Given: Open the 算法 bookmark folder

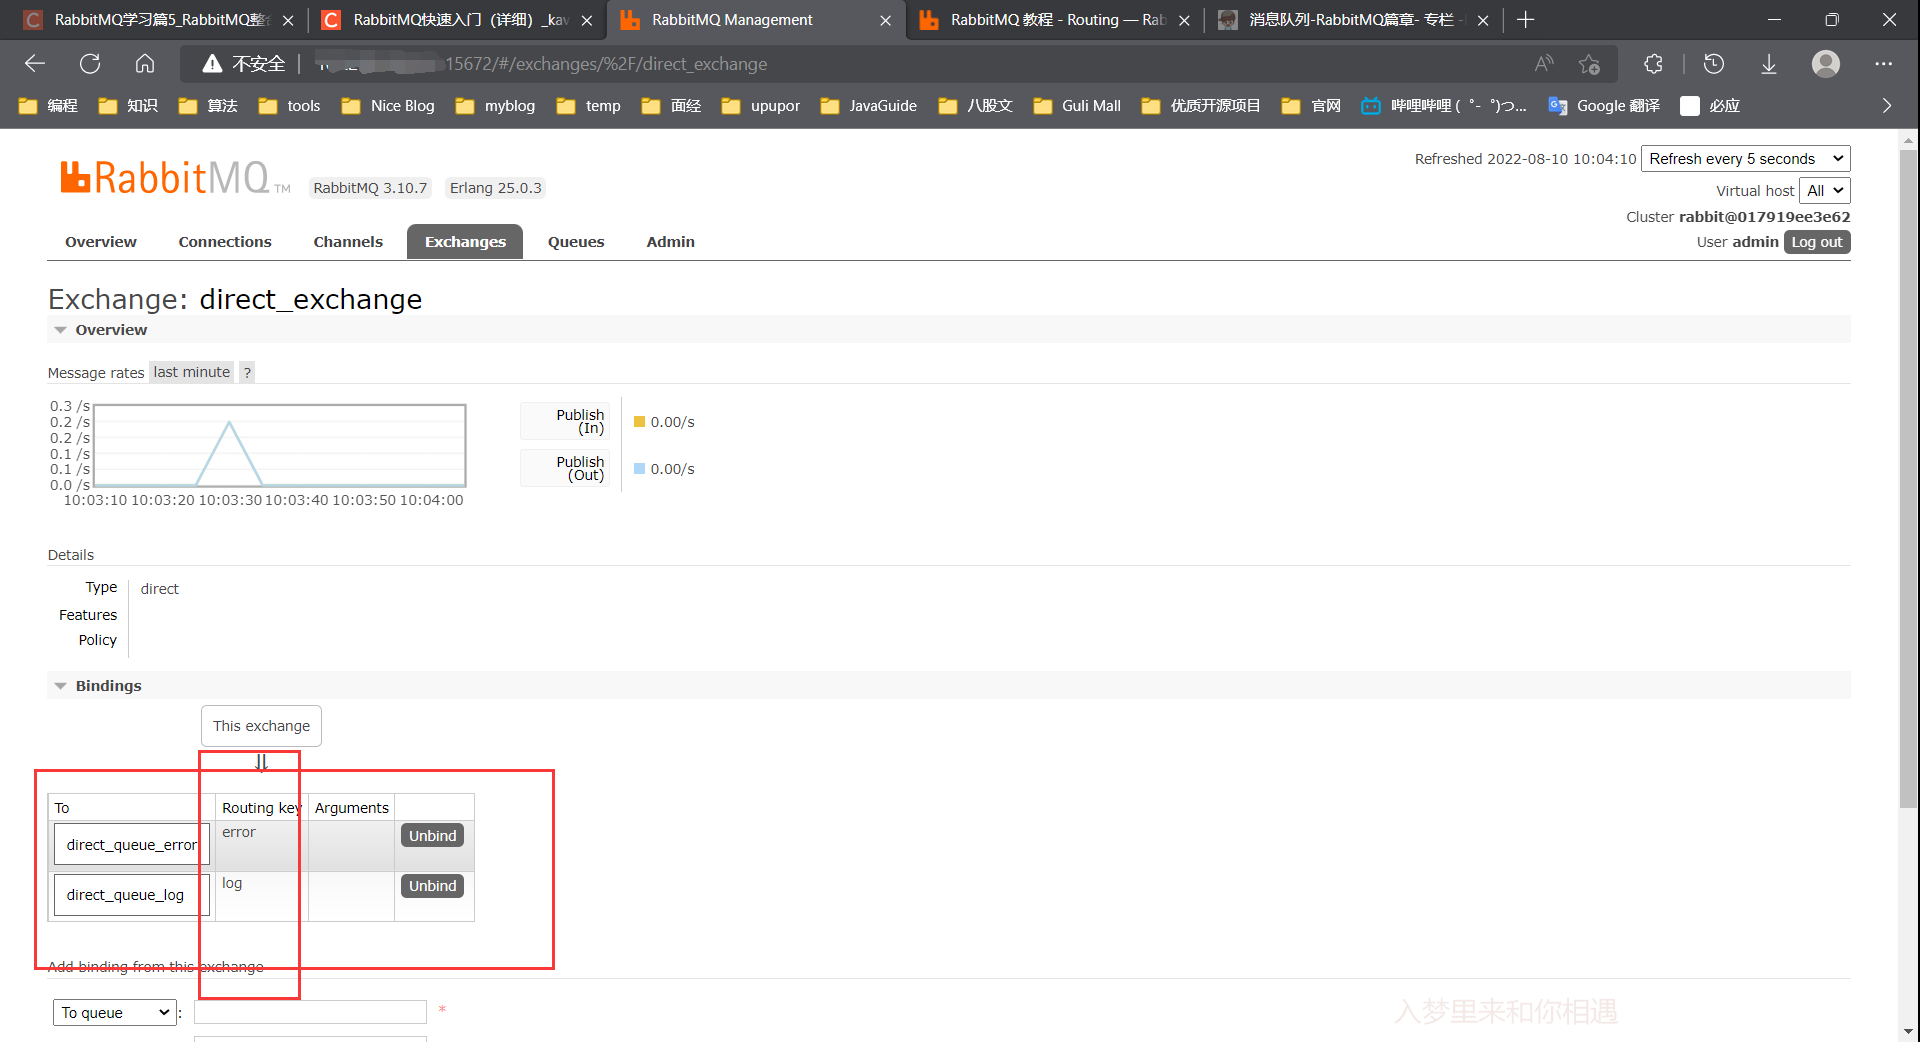Looking at the screenshot, I should 208,106.
